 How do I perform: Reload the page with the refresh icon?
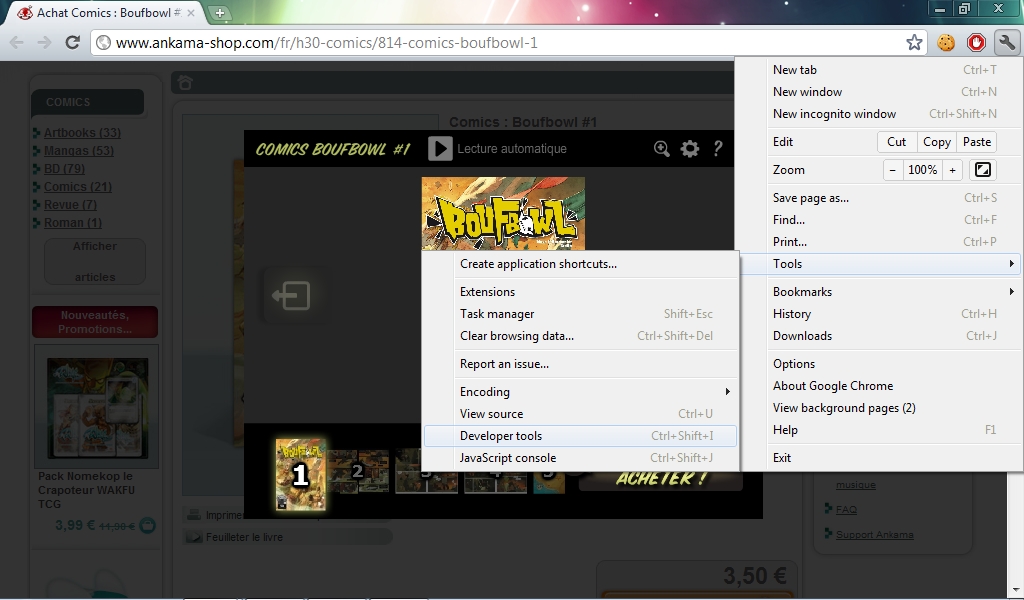[72, 43]
